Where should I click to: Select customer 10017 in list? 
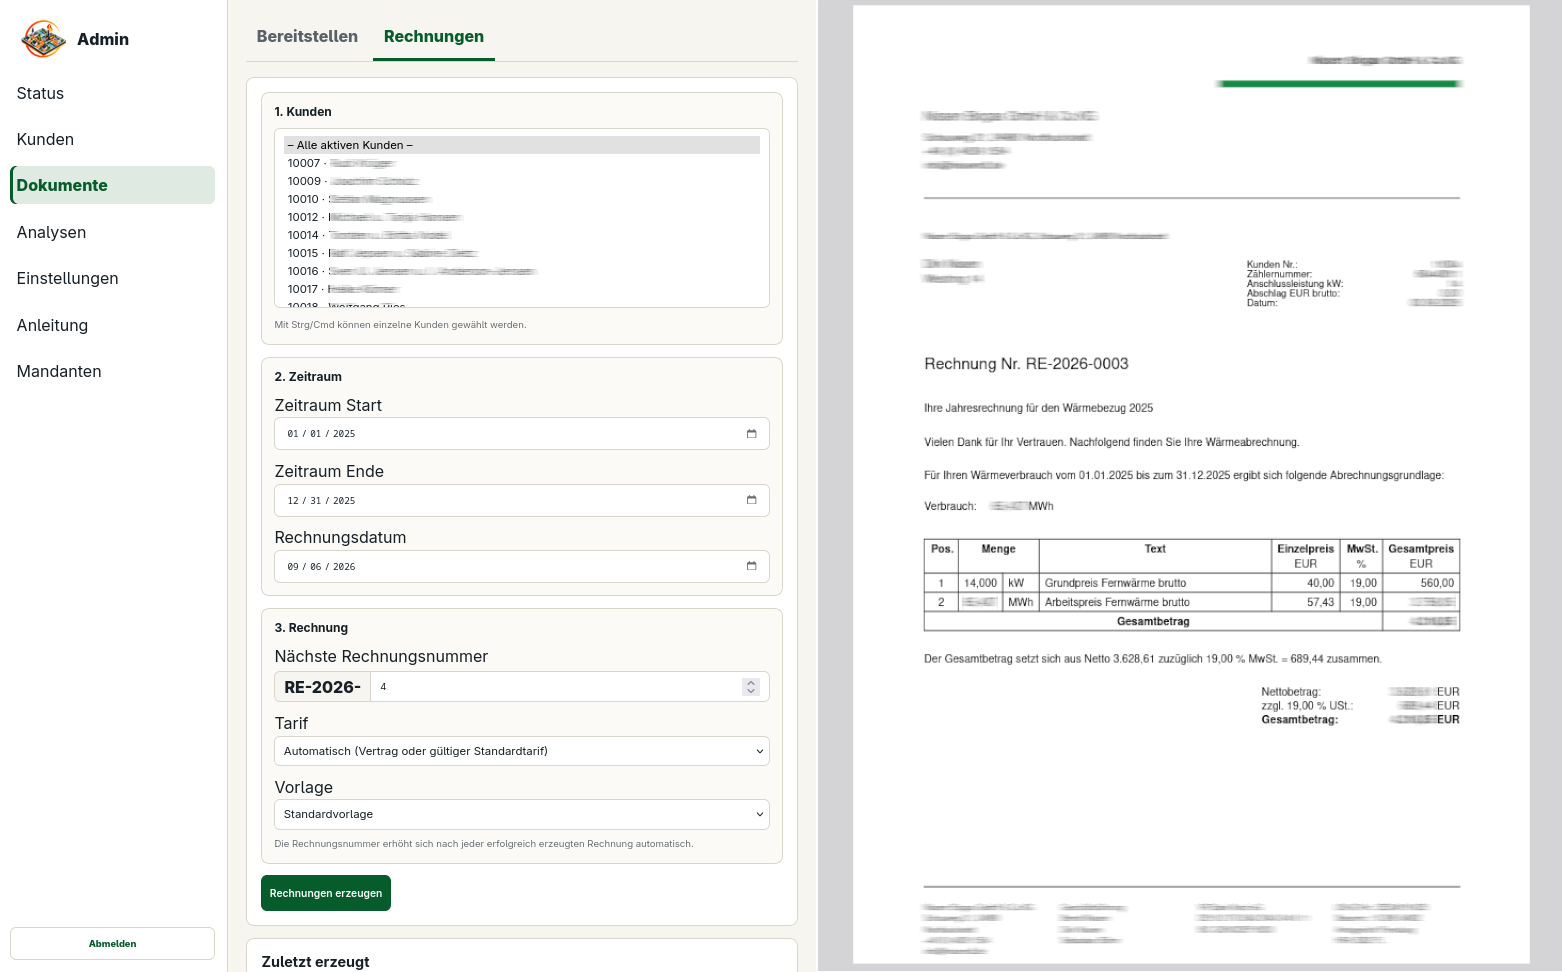pos(522,289)
